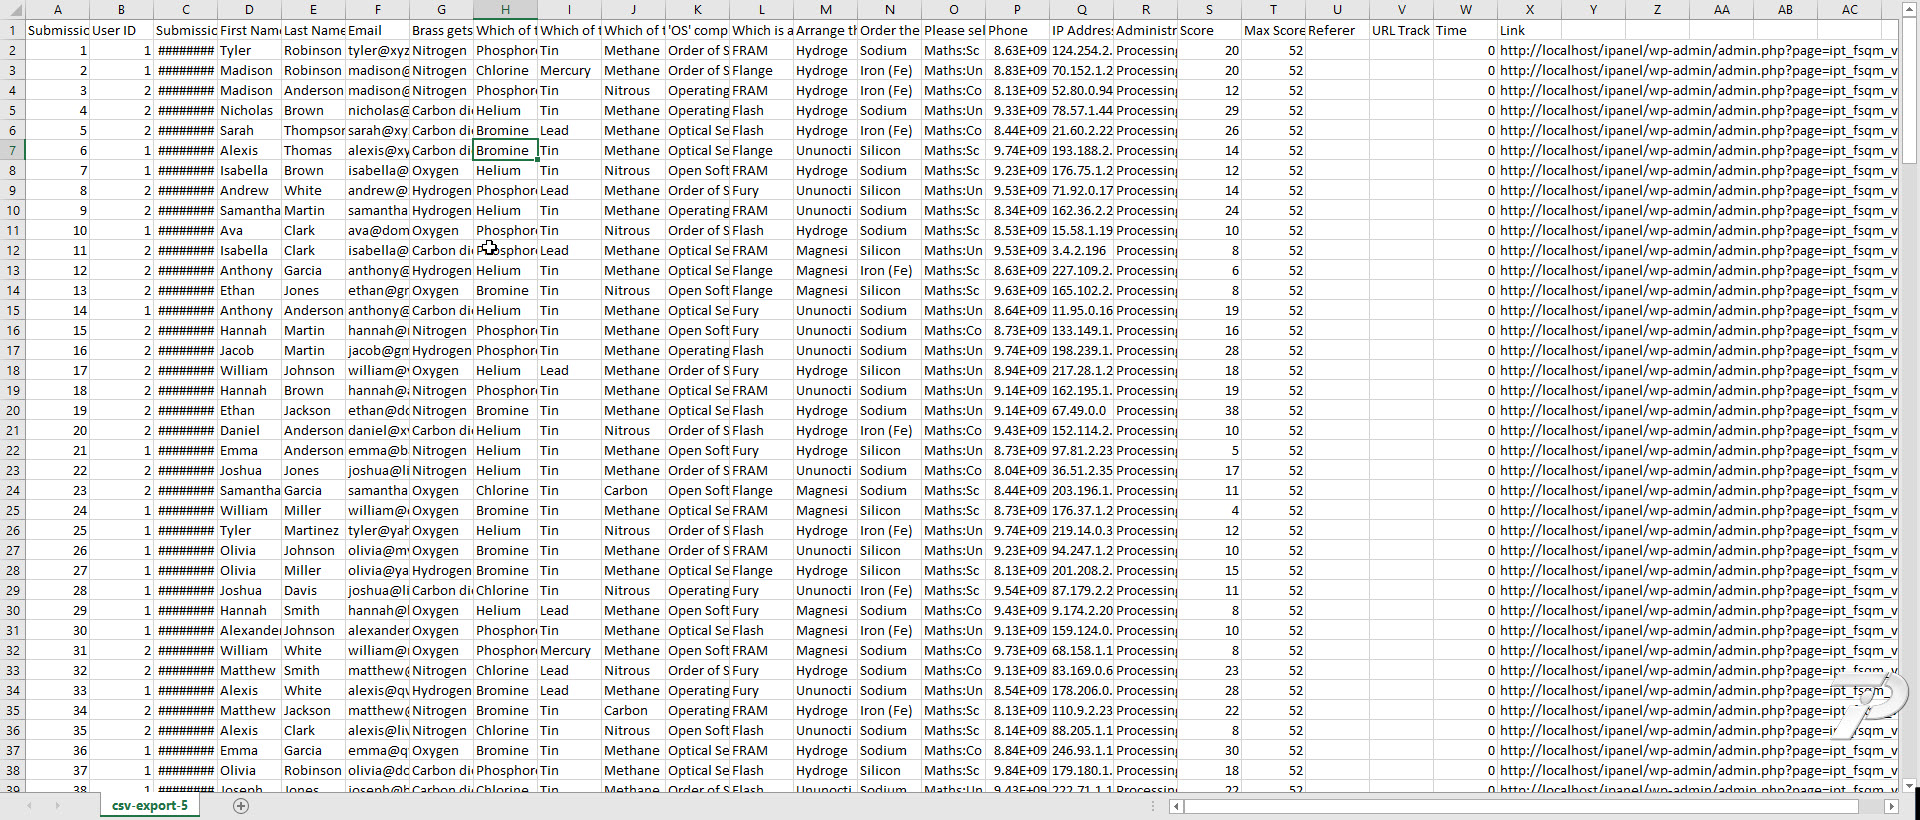
Task: Select the "Time" header cell
Action: (1465, 30)
